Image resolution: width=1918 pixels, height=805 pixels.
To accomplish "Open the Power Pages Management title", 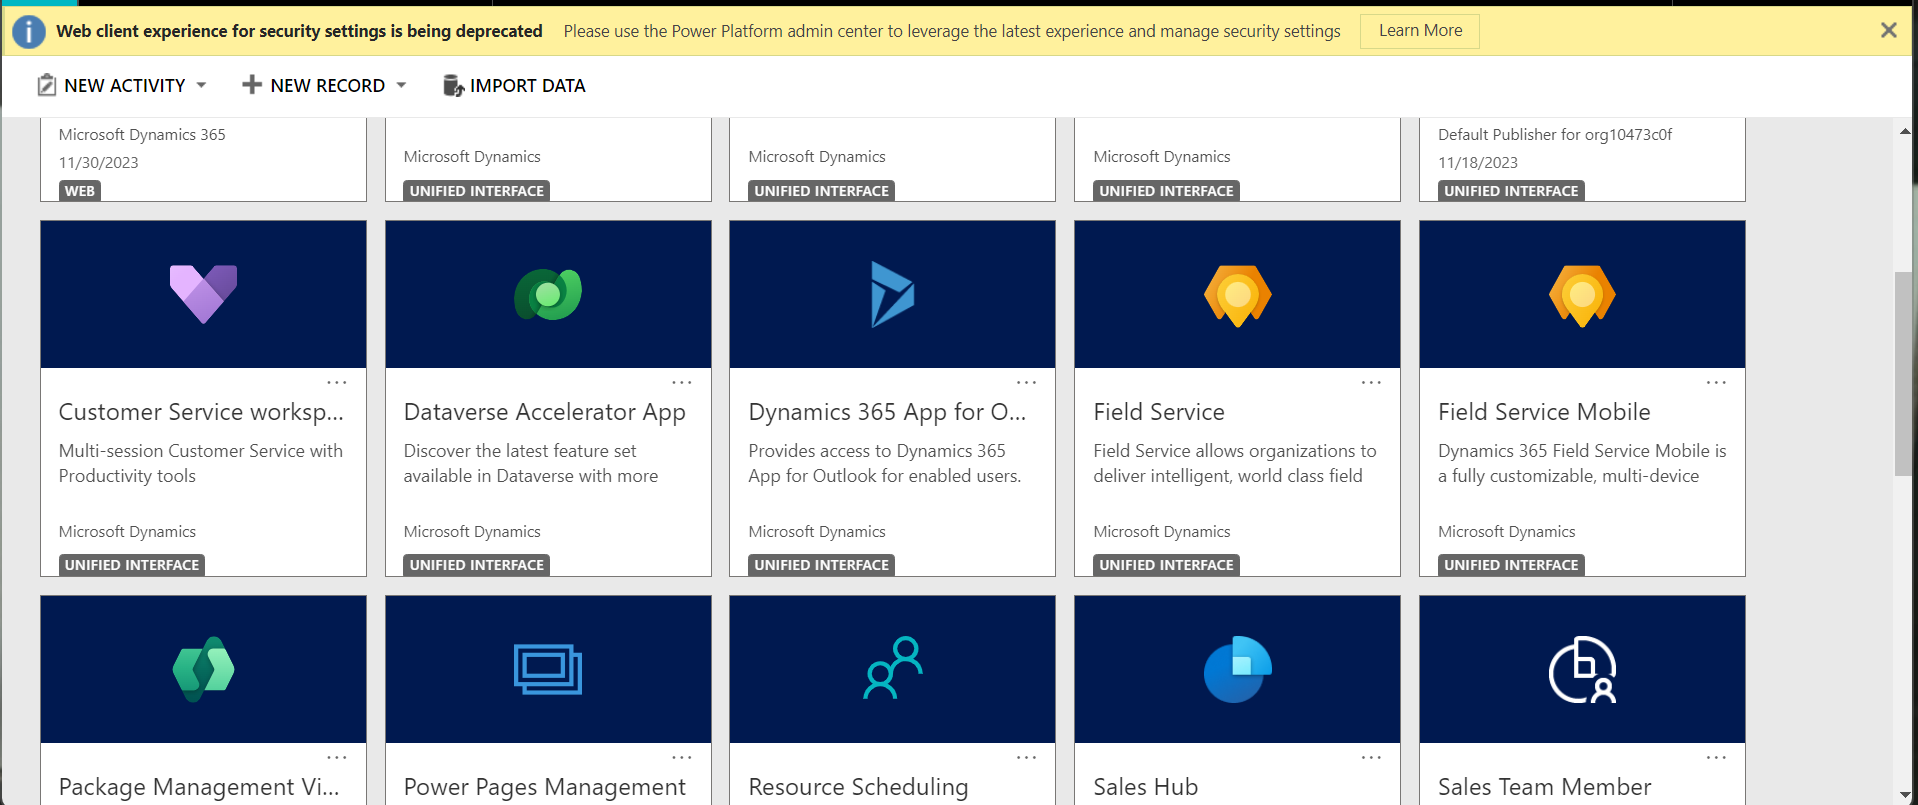I will 545,787.
